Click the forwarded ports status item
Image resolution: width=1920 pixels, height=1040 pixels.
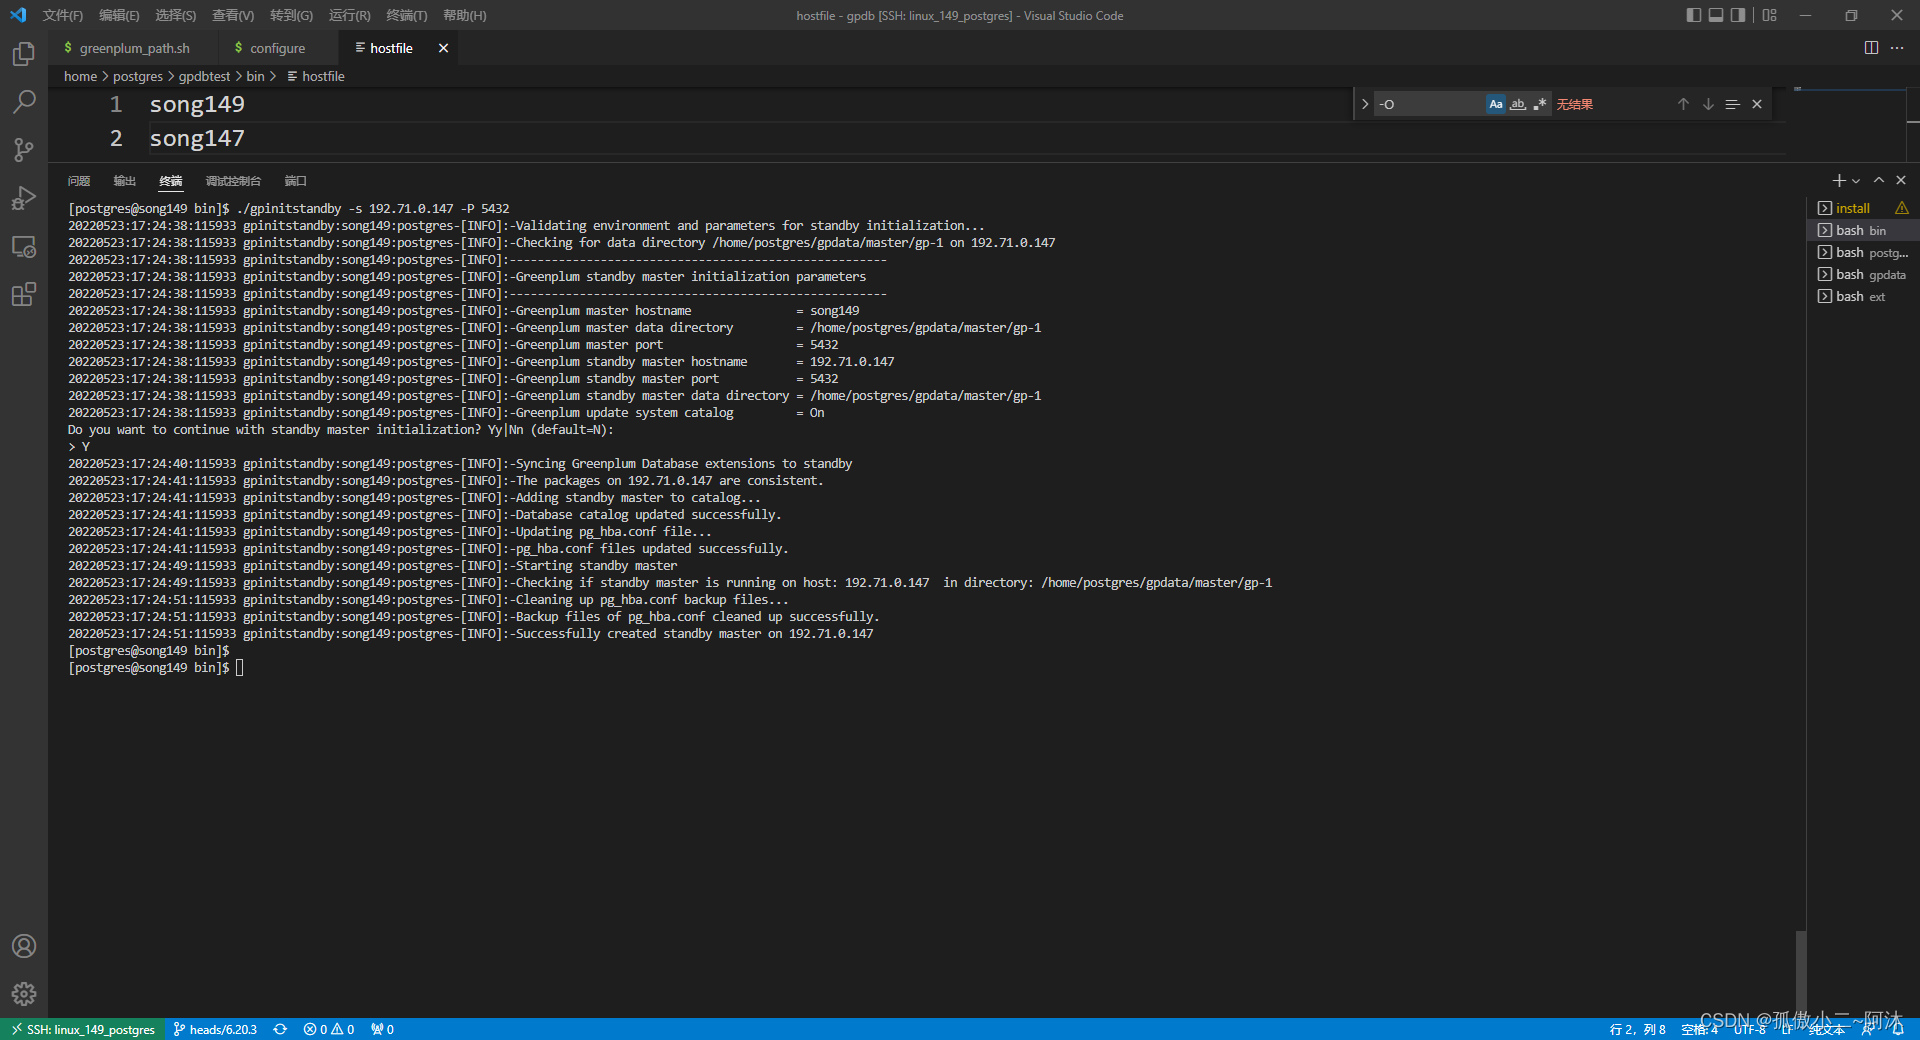382,1029
